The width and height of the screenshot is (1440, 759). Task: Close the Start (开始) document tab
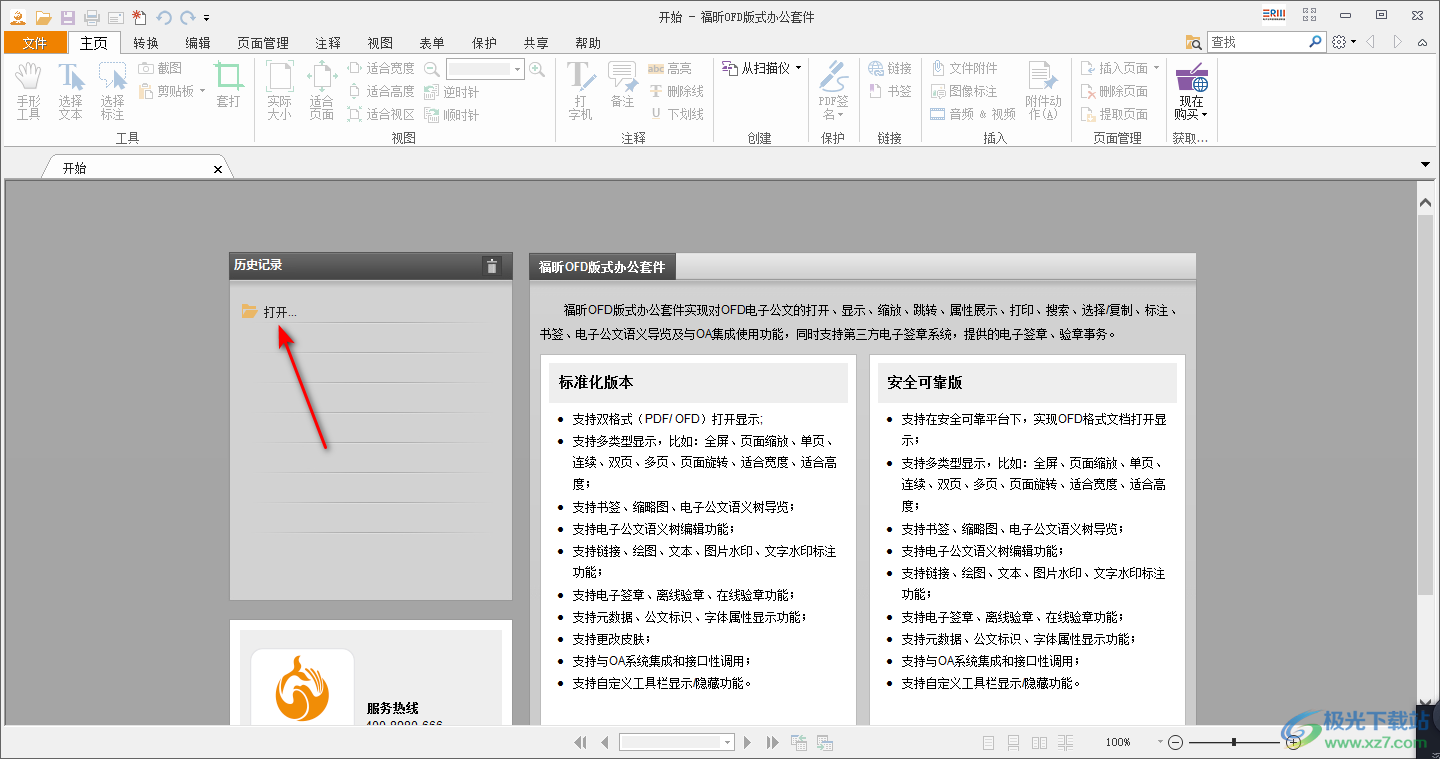click(x=218, y=169)
